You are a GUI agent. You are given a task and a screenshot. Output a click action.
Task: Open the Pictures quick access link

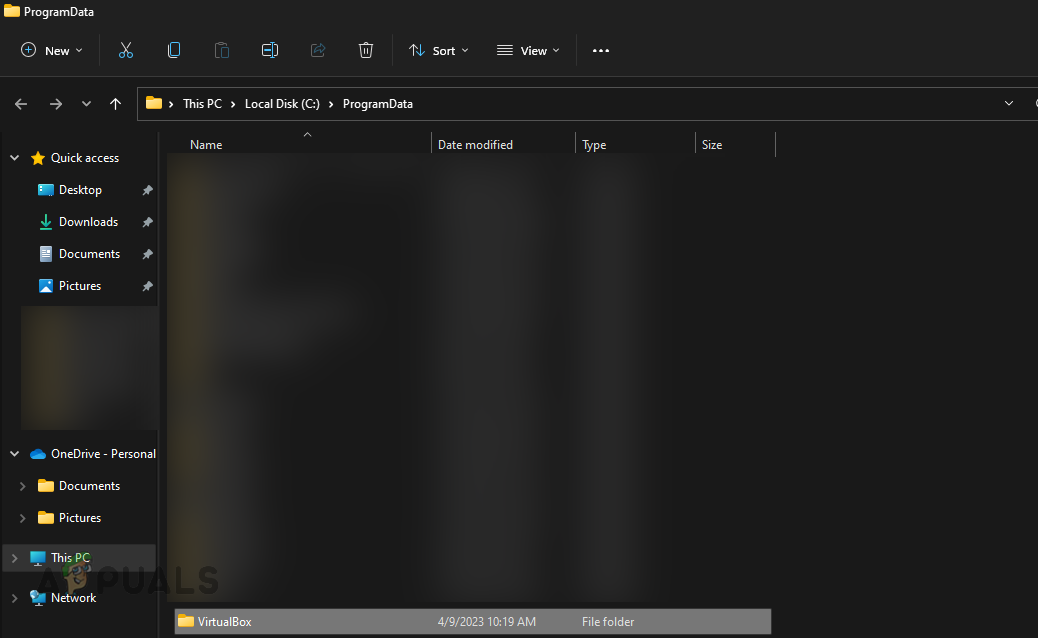point(78,285)
